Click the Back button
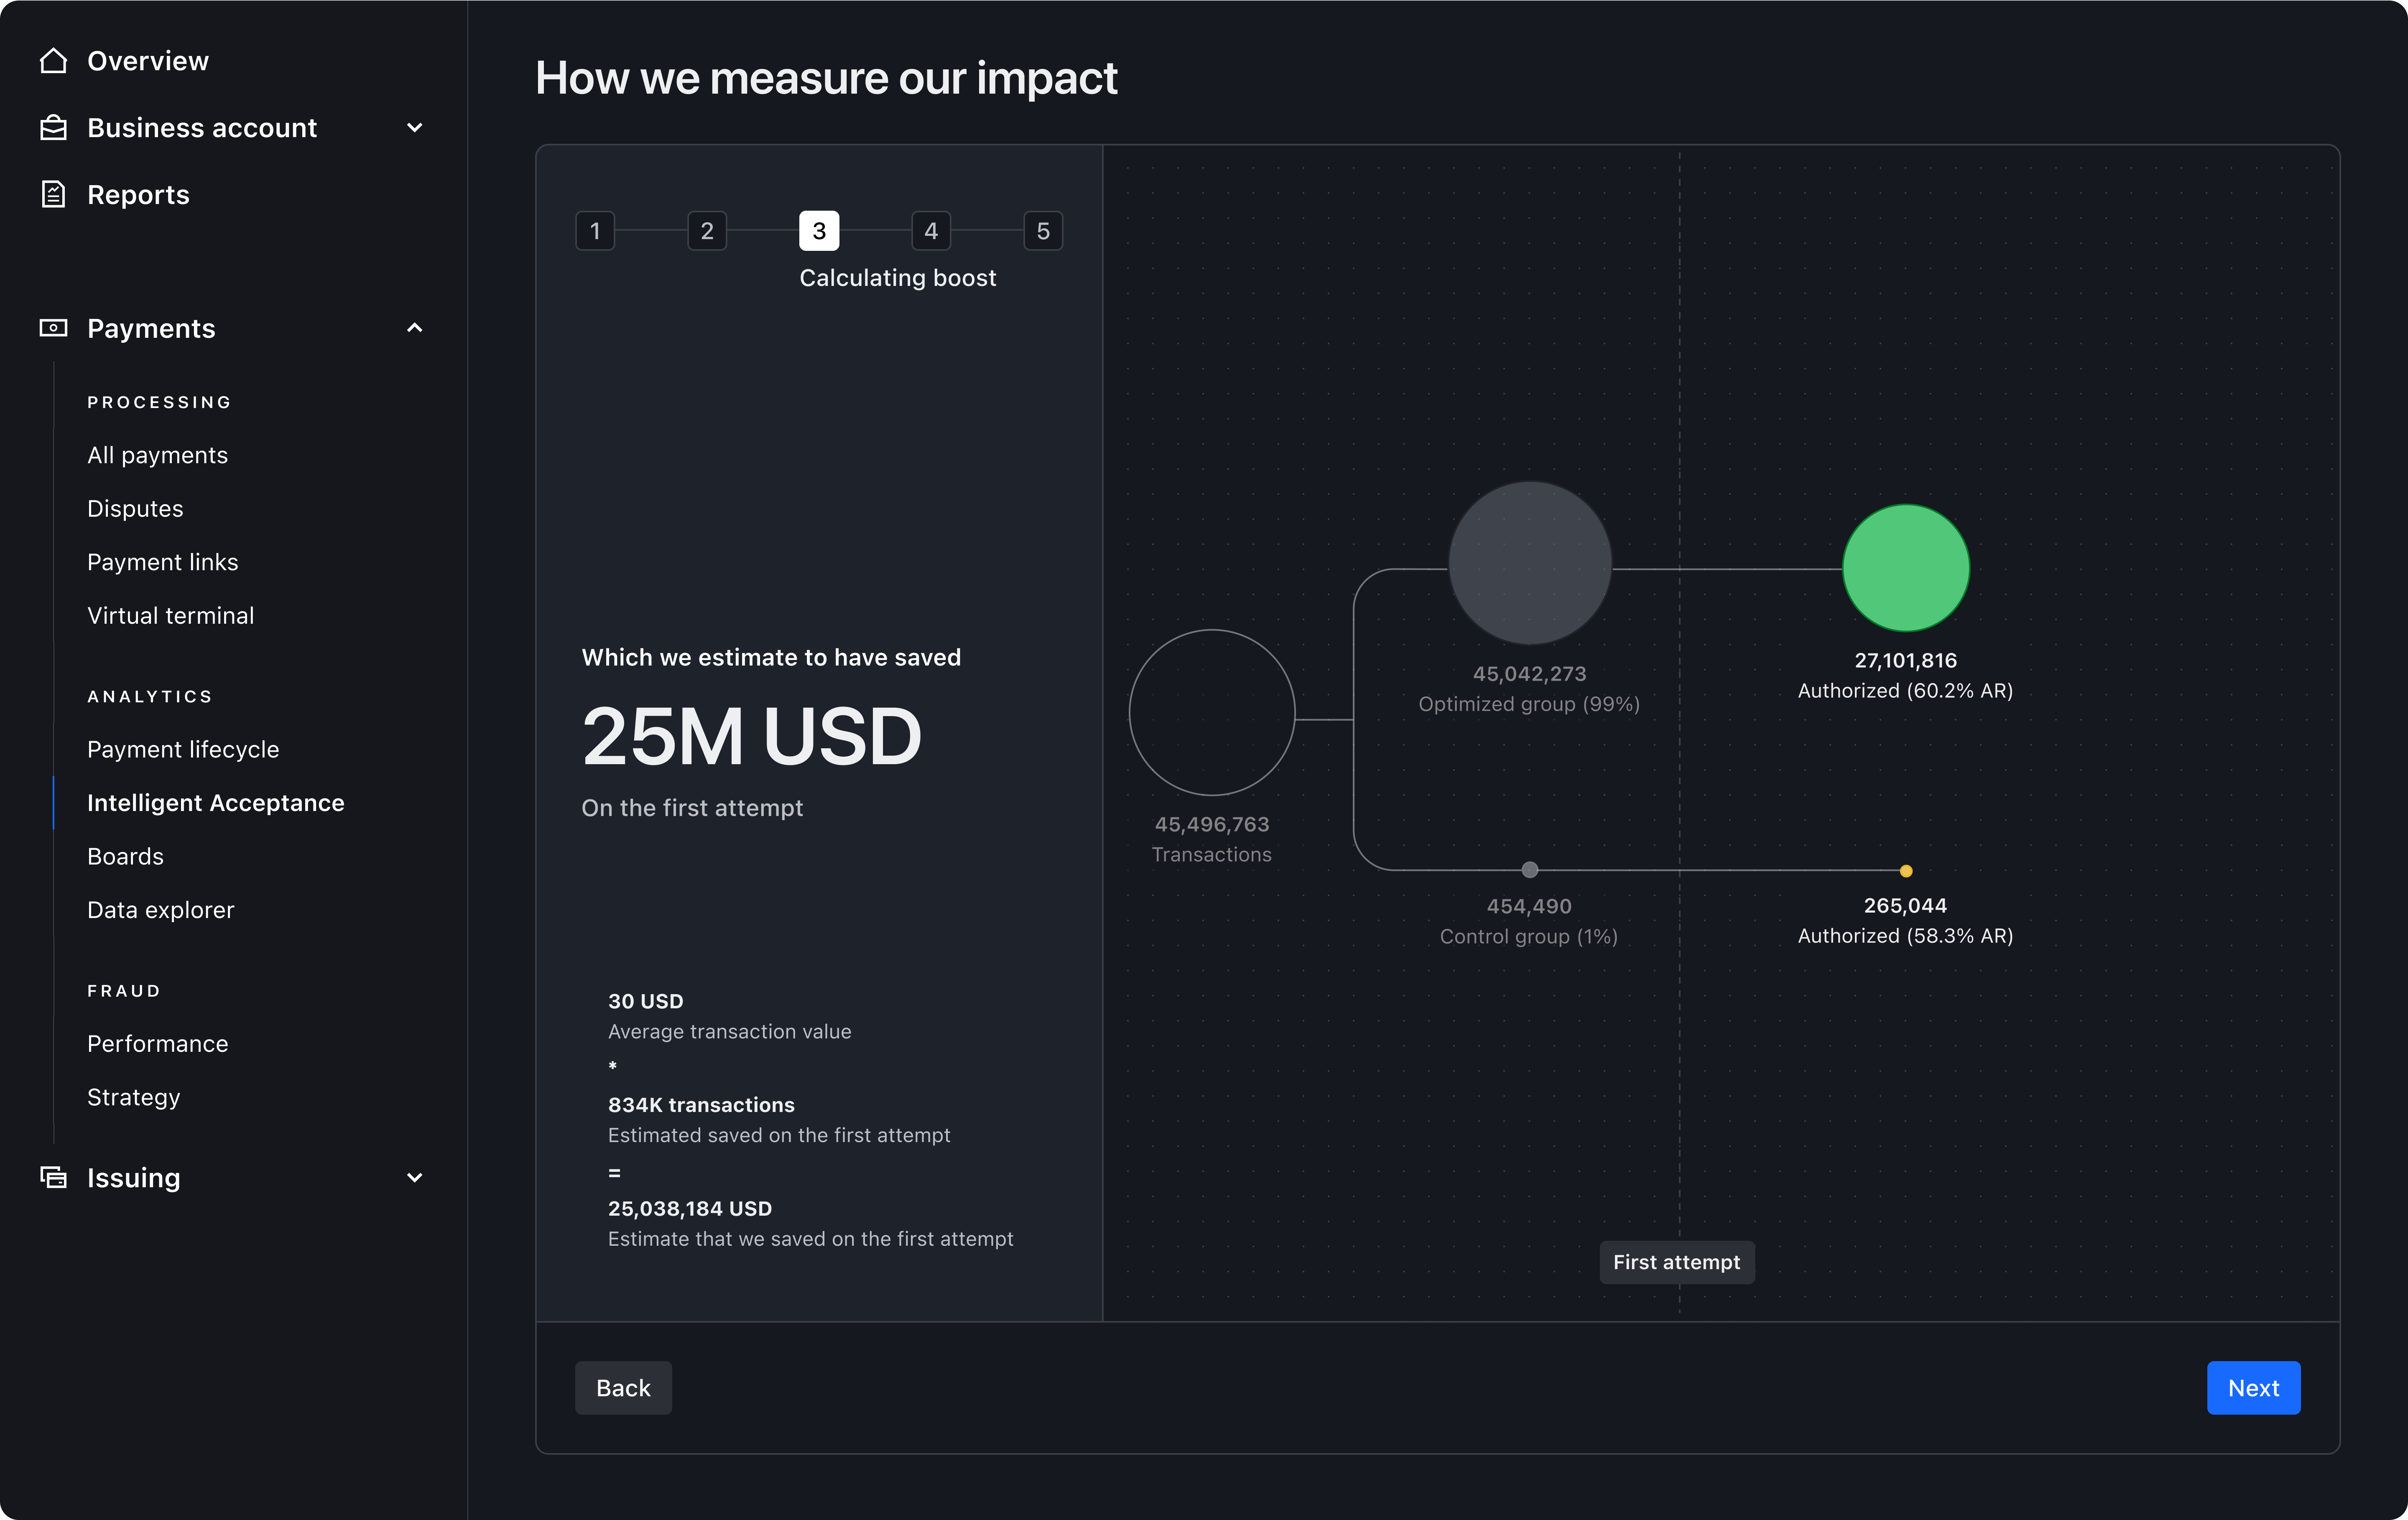 623,1388
